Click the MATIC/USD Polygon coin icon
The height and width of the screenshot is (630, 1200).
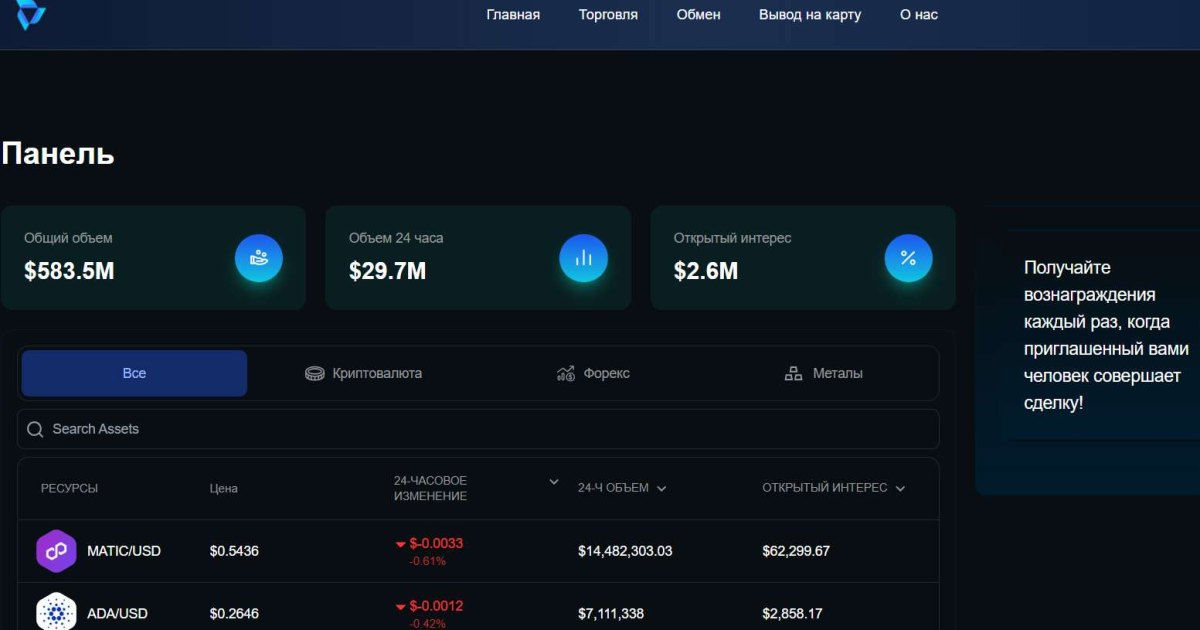[x=56, y=551]
